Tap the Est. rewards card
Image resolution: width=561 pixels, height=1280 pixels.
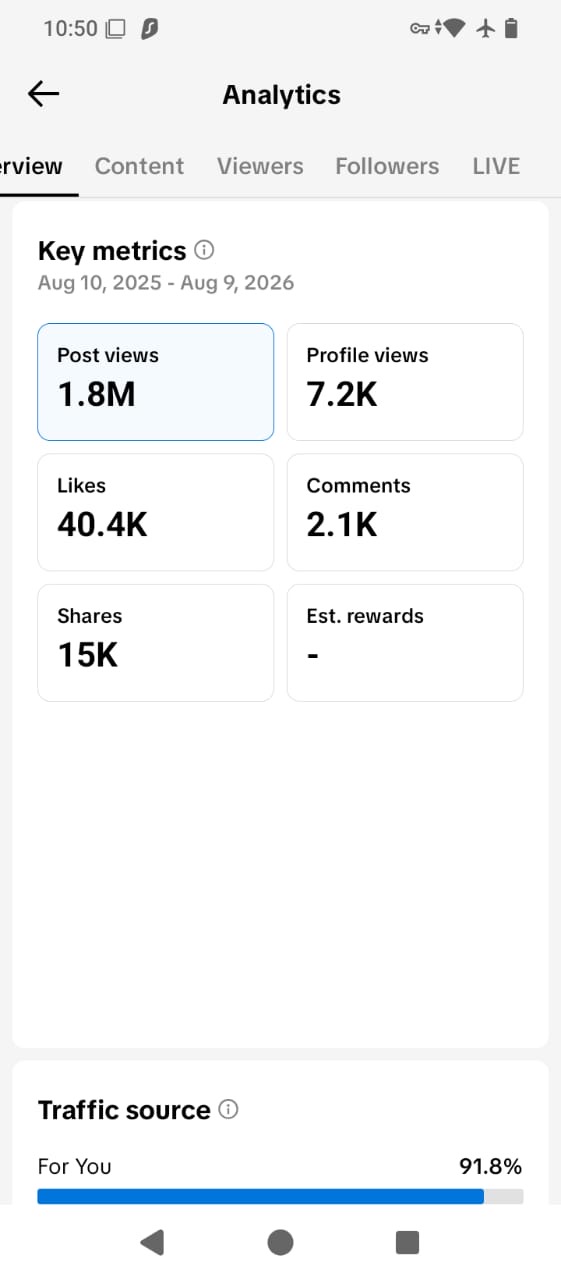[405, 643]
